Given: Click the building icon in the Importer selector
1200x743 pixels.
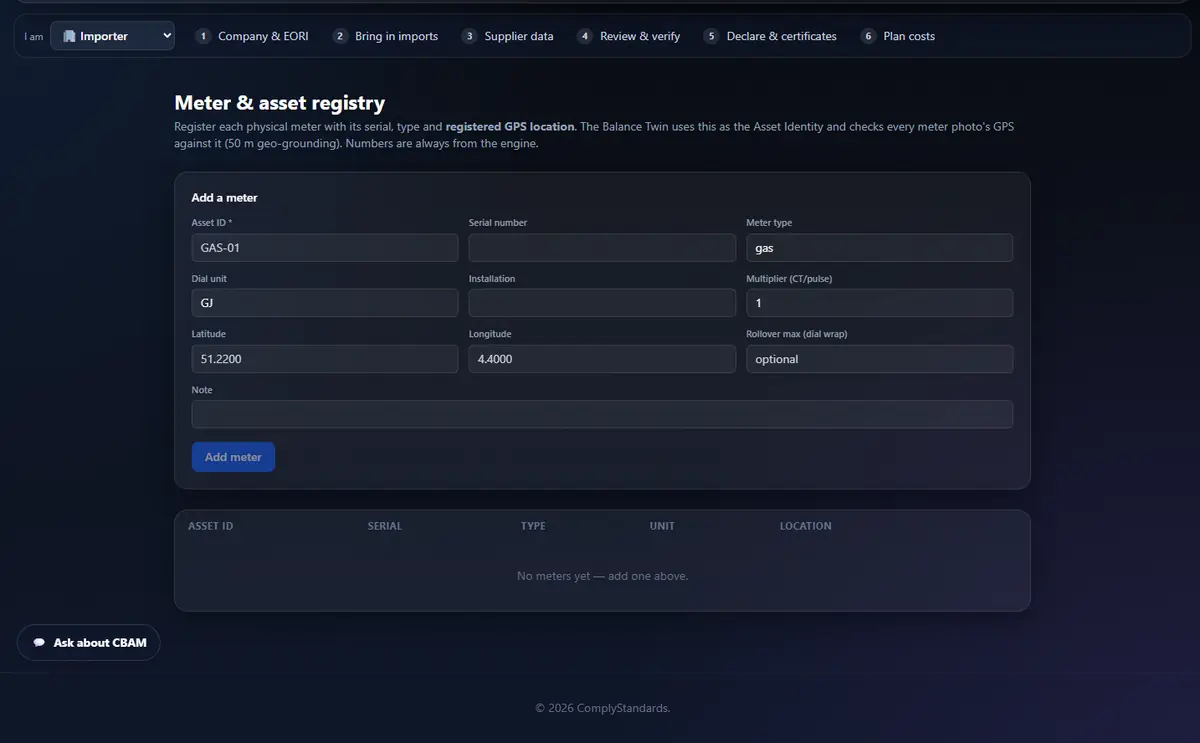Looking at the screenshot, I should point(69,36).
